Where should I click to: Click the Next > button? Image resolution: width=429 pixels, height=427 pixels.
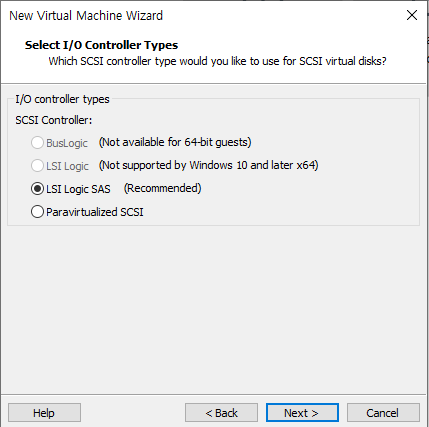pos(302,413)
